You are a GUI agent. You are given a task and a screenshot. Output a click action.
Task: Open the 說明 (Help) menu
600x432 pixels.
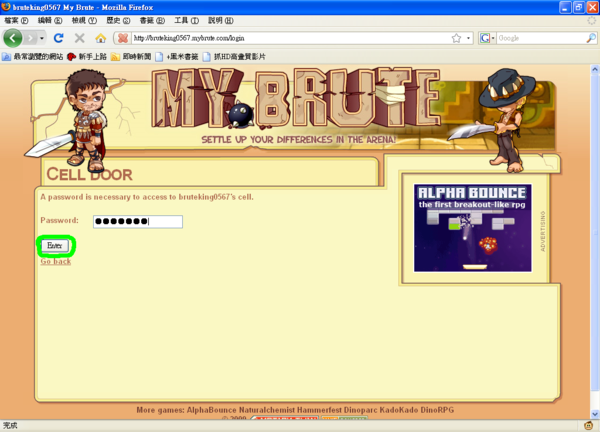(220, 20)
